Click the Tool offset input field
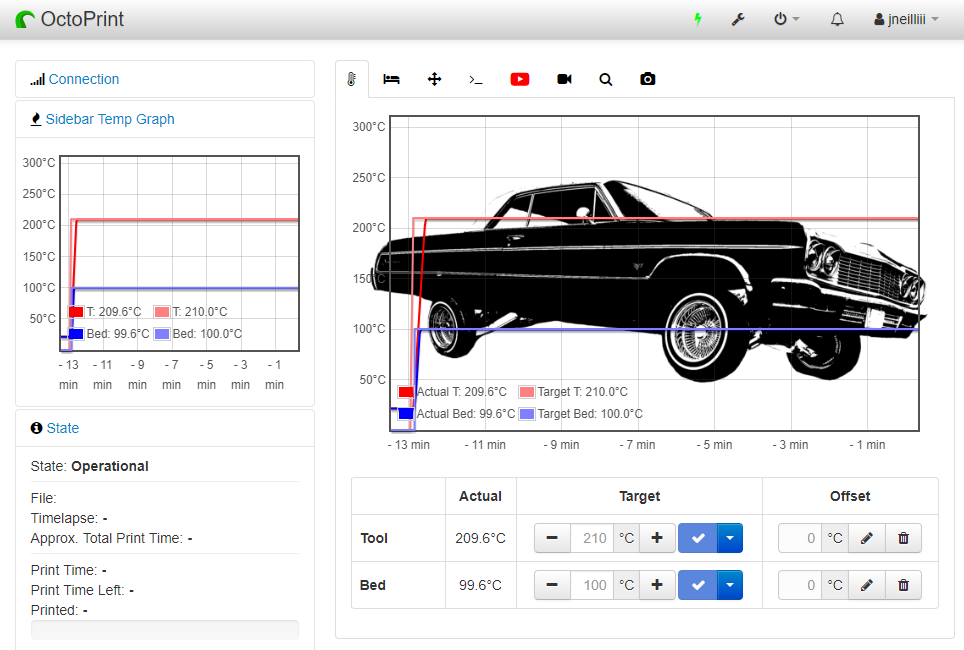Screen dimensions: 964x650 800,538
